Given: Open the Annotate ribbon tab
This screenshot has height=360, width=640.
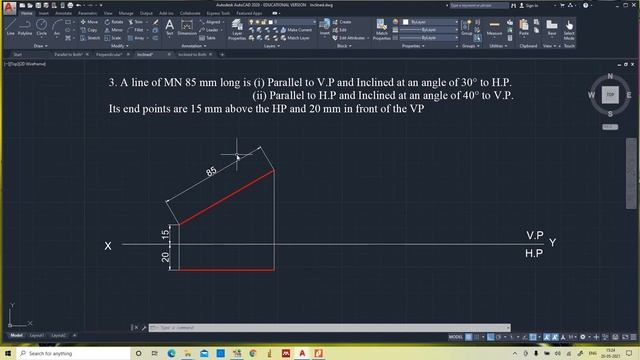Looking at the screenshot, I should 63,13.
